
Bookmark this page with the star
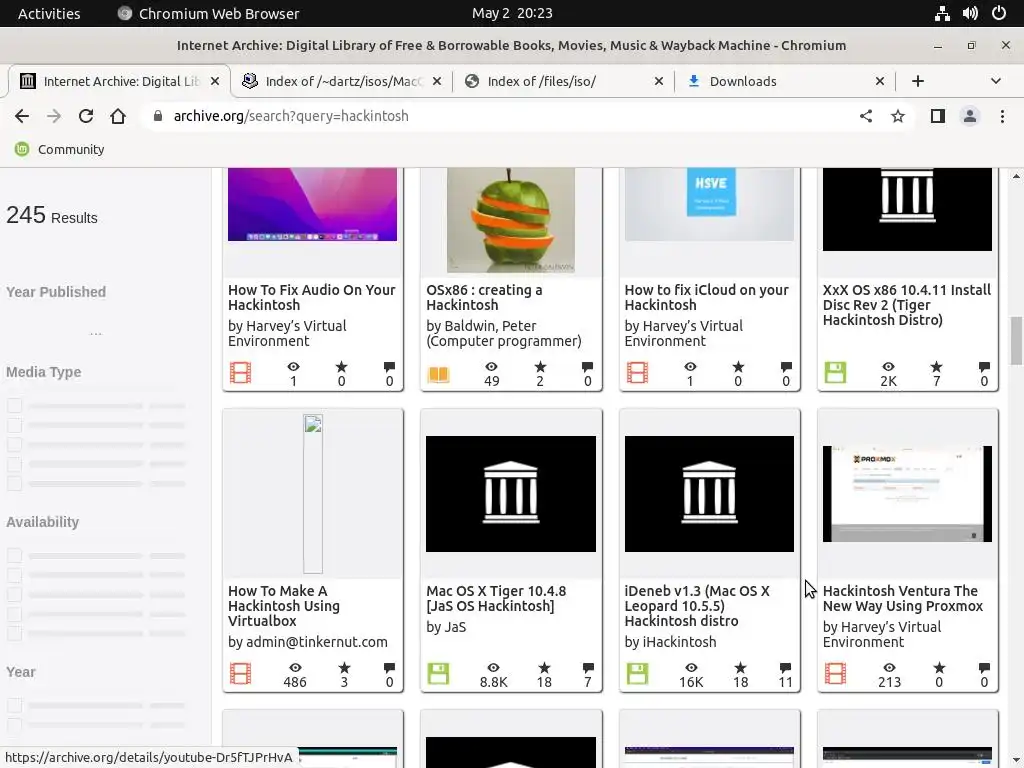point(898,116)
